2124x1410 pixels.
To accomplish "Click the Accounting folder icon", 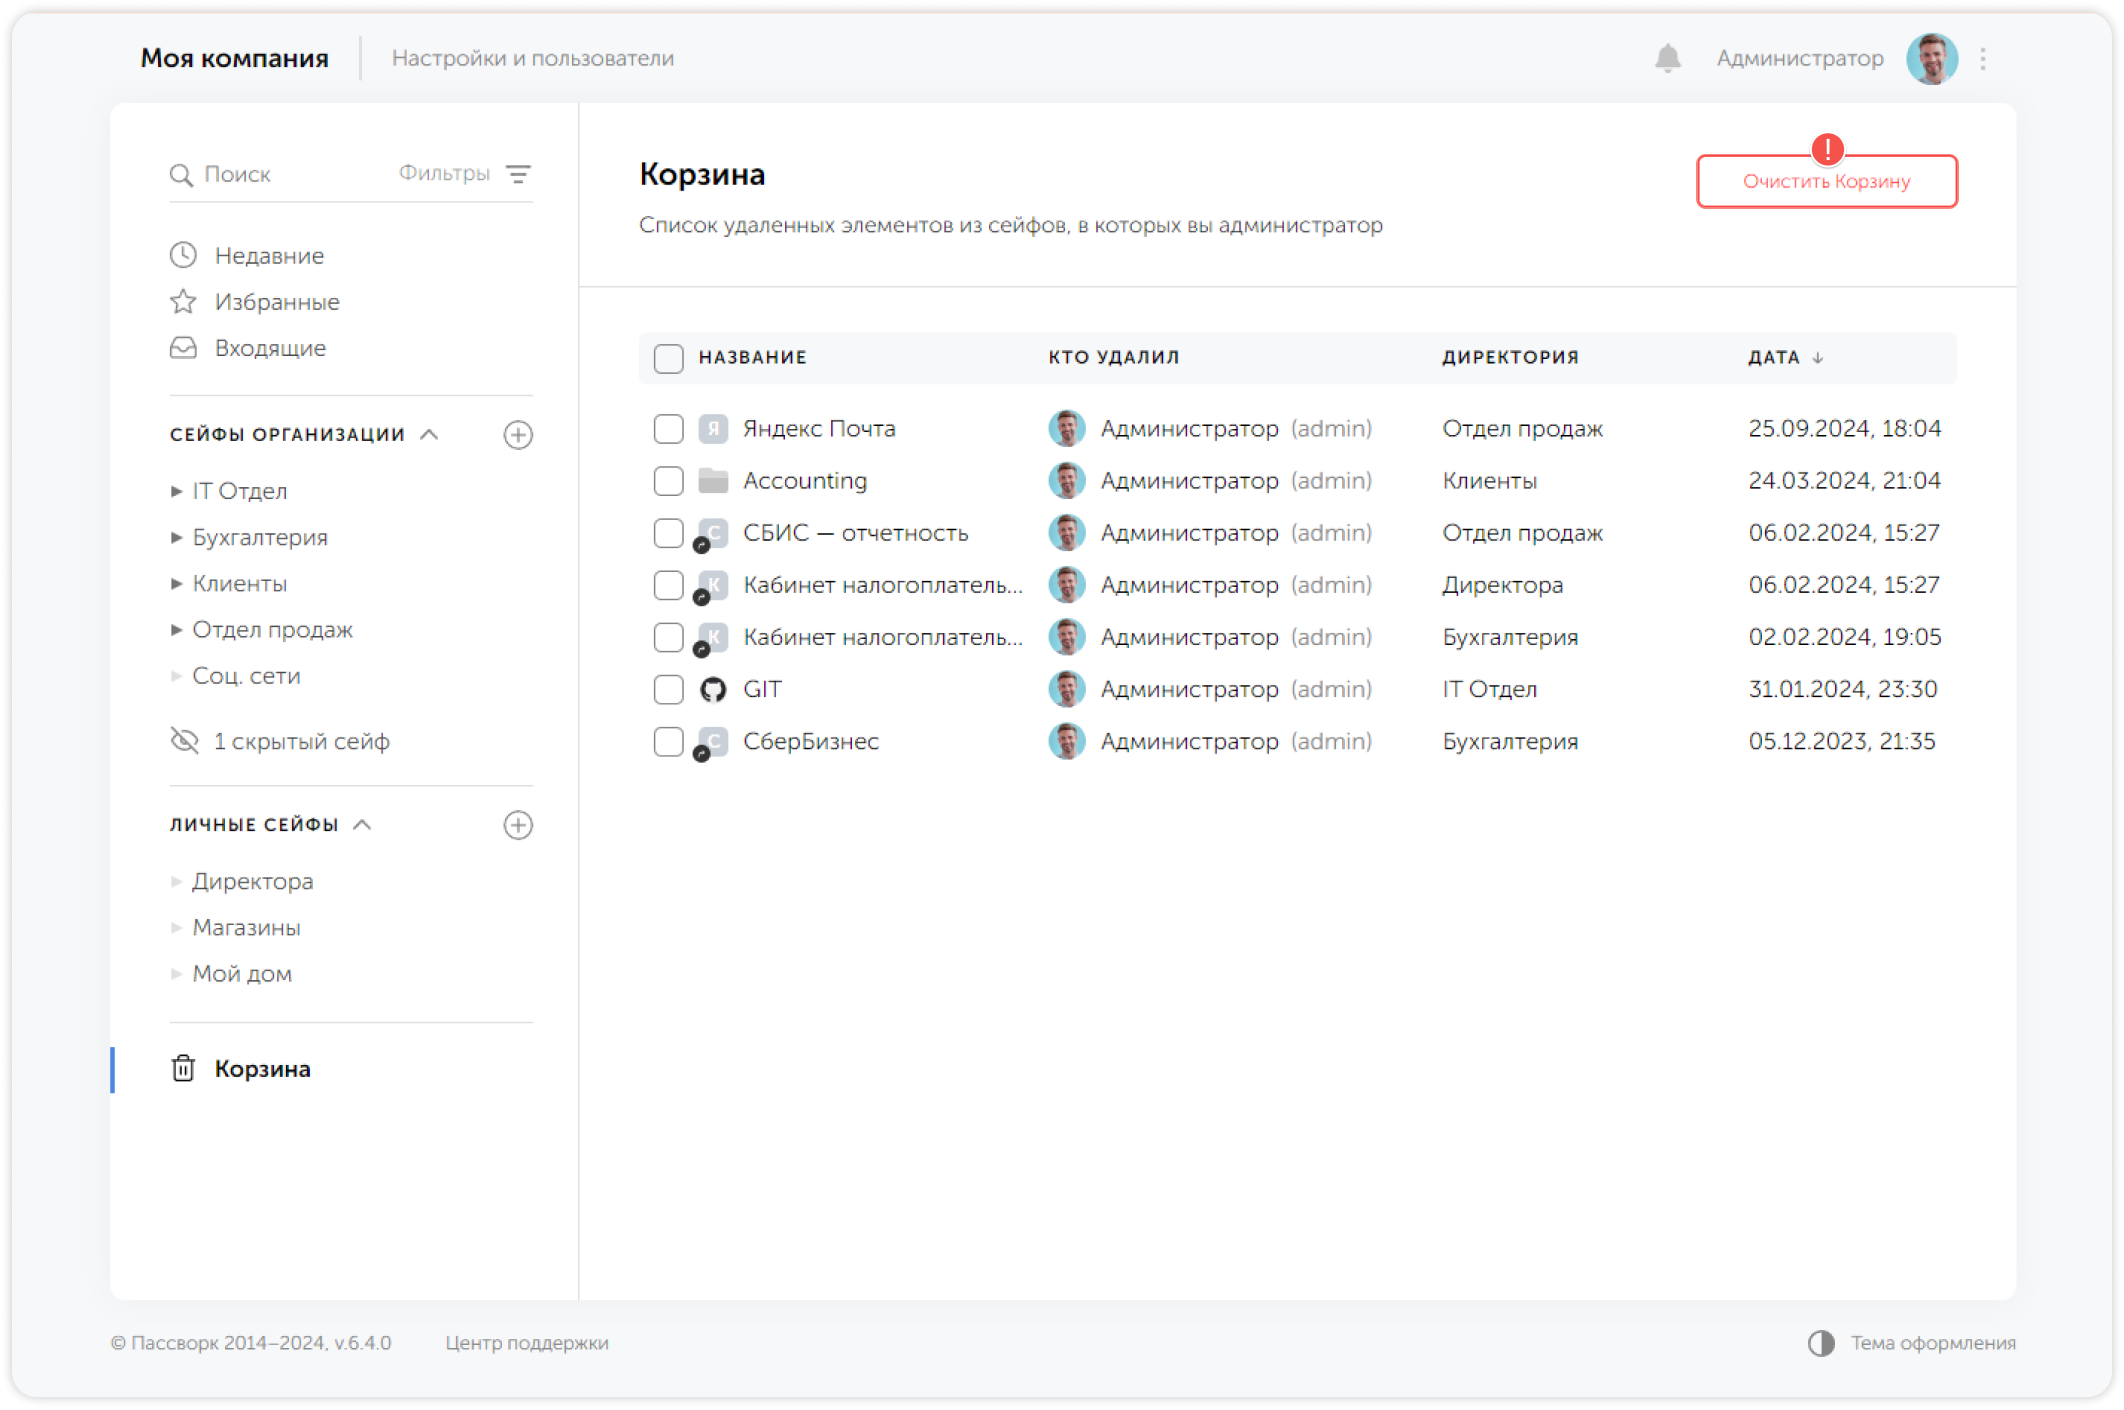I will click(713, 481).
